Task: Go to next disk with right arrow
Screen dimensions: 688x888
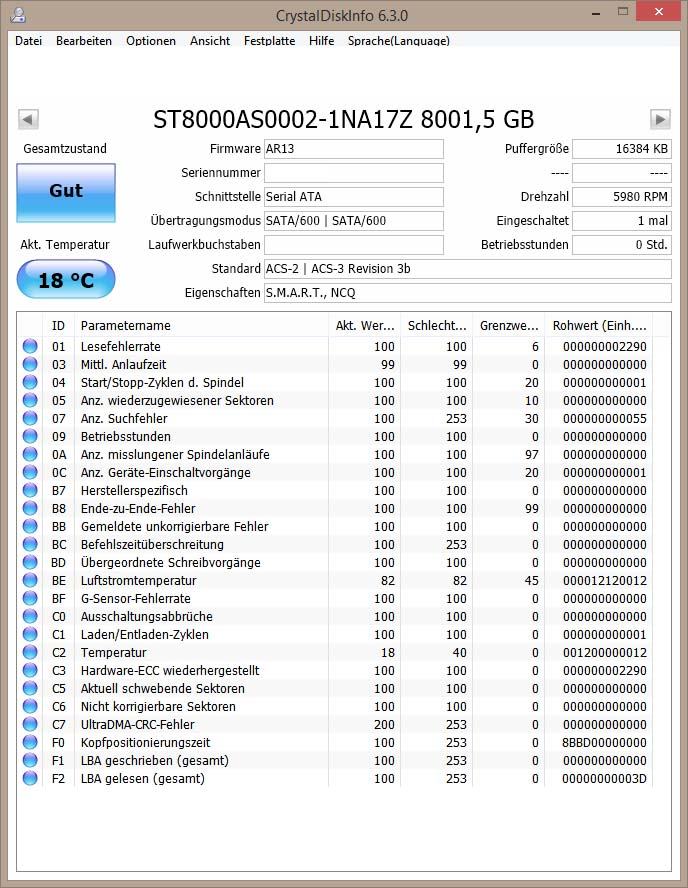Action: click(x=660, y=119)
